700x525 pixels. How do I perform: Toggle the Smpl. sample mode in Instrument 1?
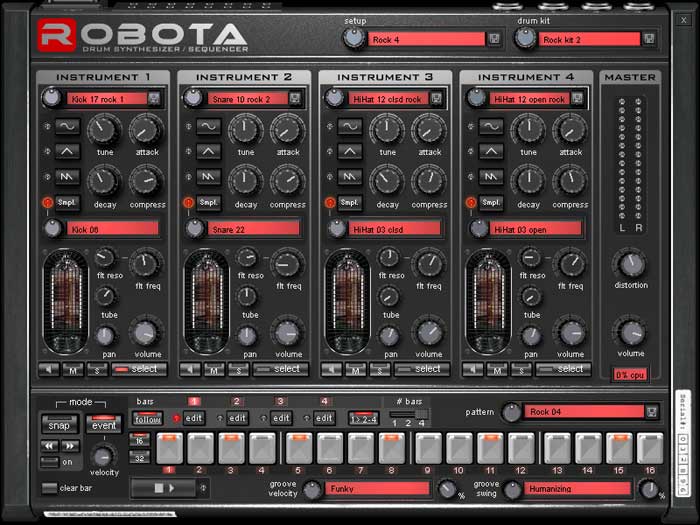coord(67,203)
